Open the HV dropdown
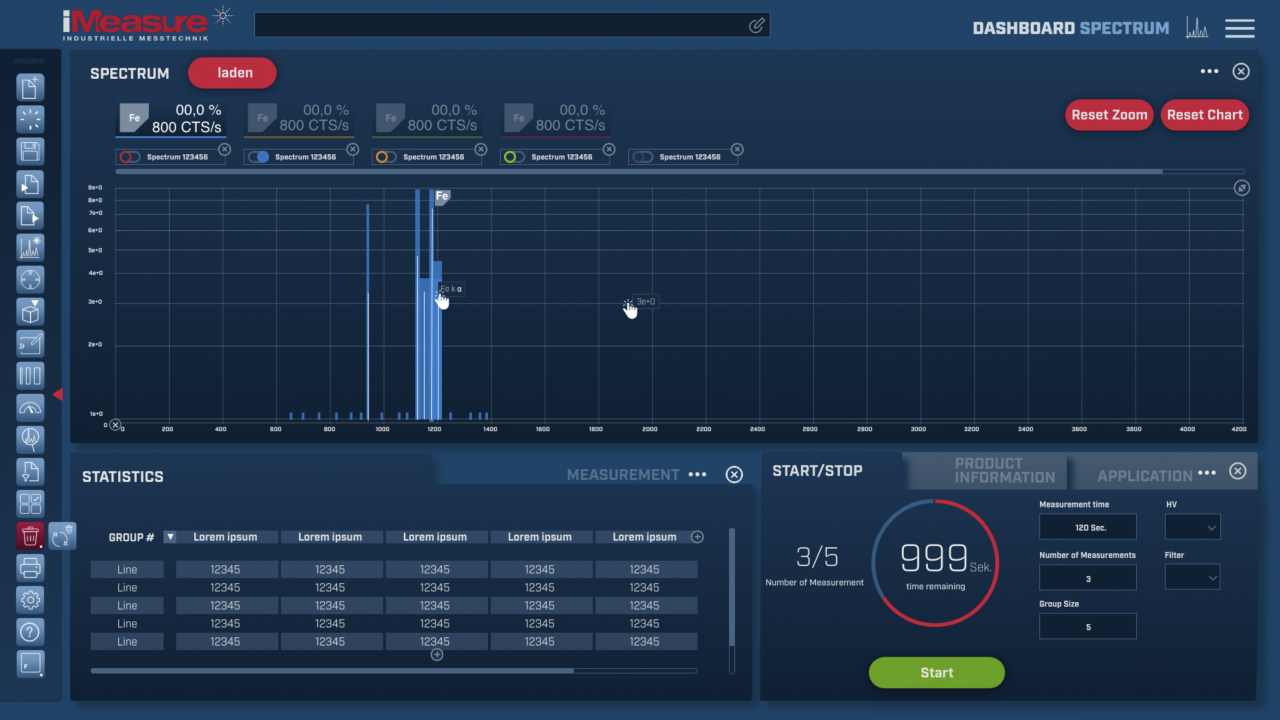Viewport: 1280px width, 720px height. pos(1192,526)
